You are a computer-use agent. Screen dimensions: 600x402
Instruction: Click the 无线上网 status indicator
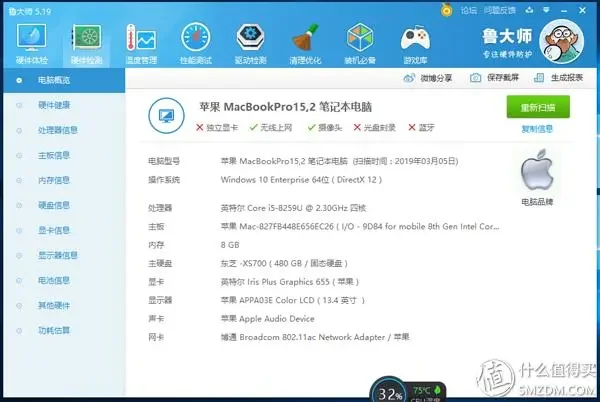(x=271, y=127)
